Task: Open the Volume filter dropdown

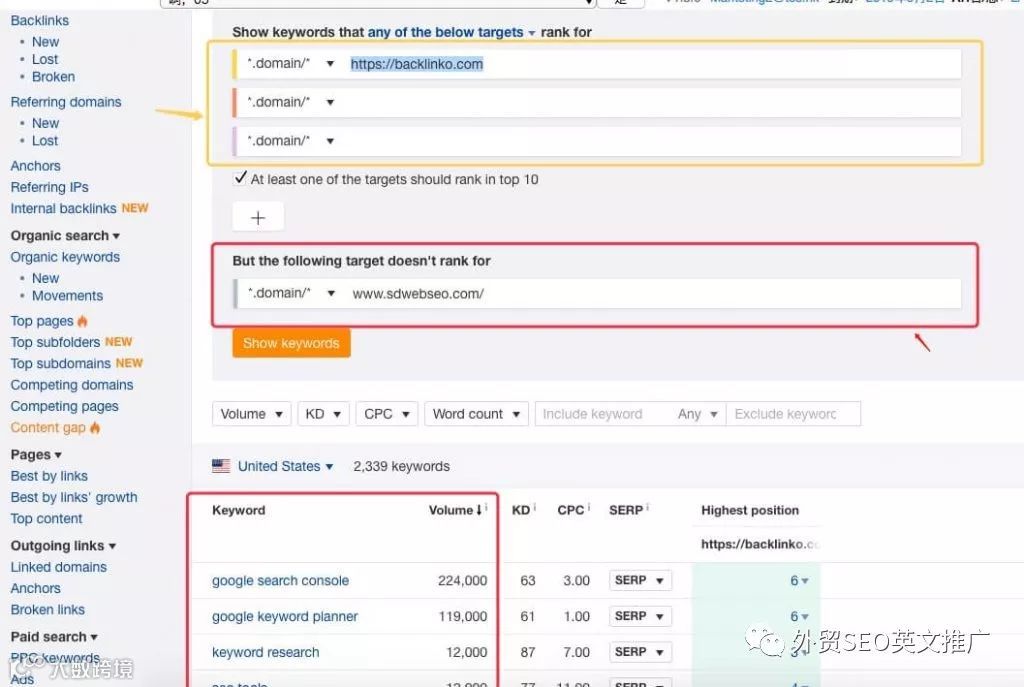Action: tap(251, 414)
